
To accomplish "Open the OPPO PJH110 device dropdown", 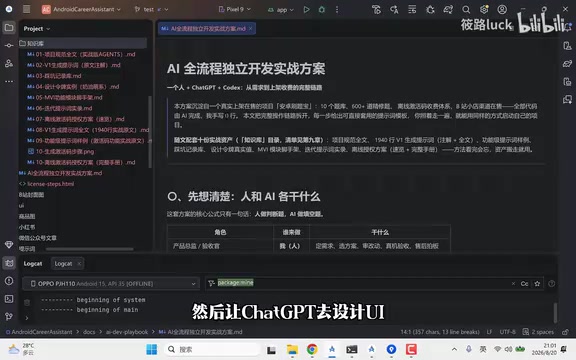I will click(x=111, y=284).
